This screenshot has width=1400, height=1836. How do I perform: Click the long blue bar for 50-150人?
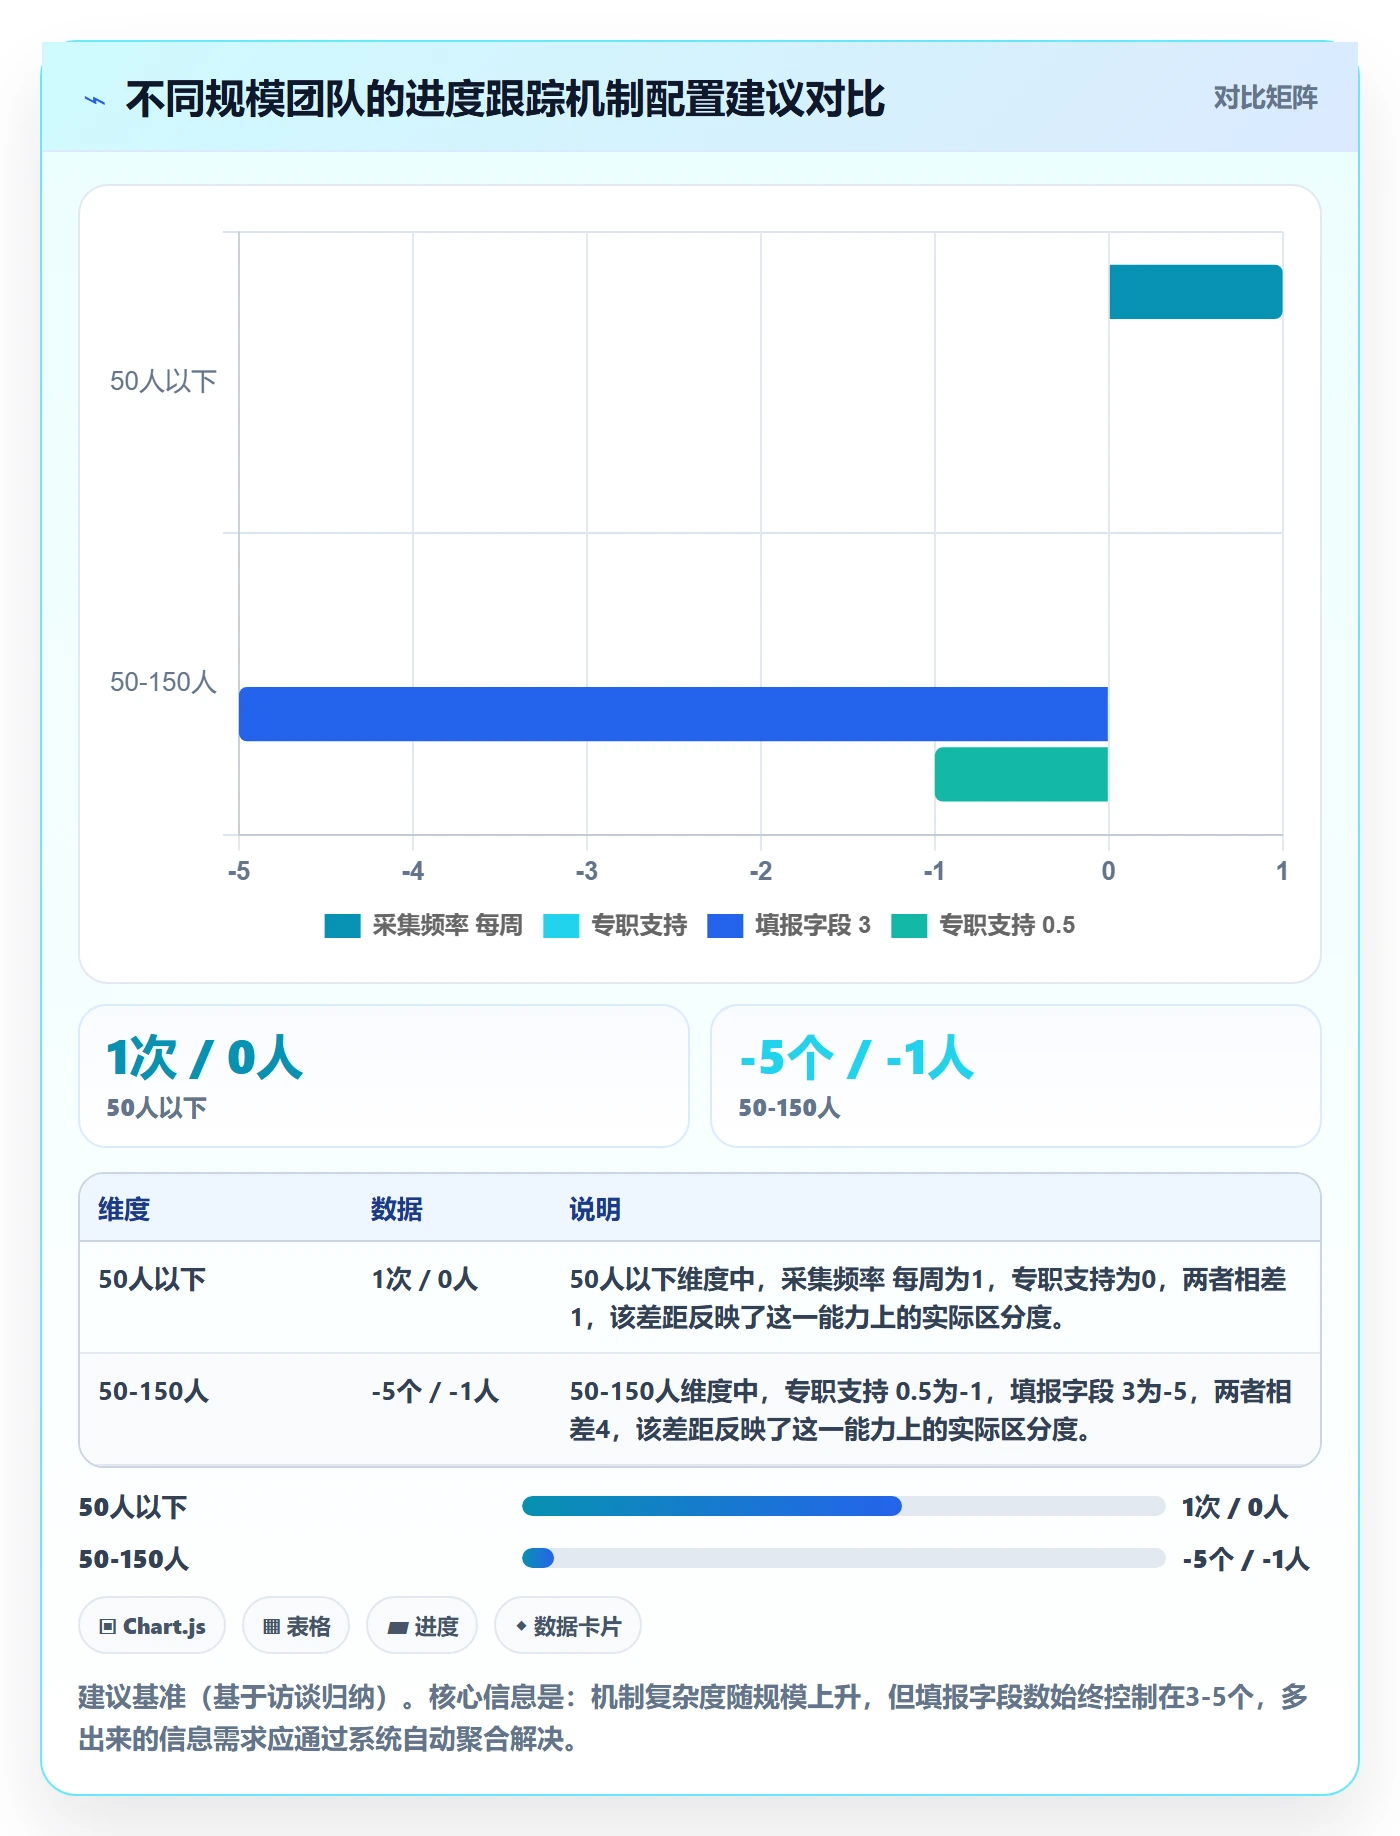click(x=673, y=714)
